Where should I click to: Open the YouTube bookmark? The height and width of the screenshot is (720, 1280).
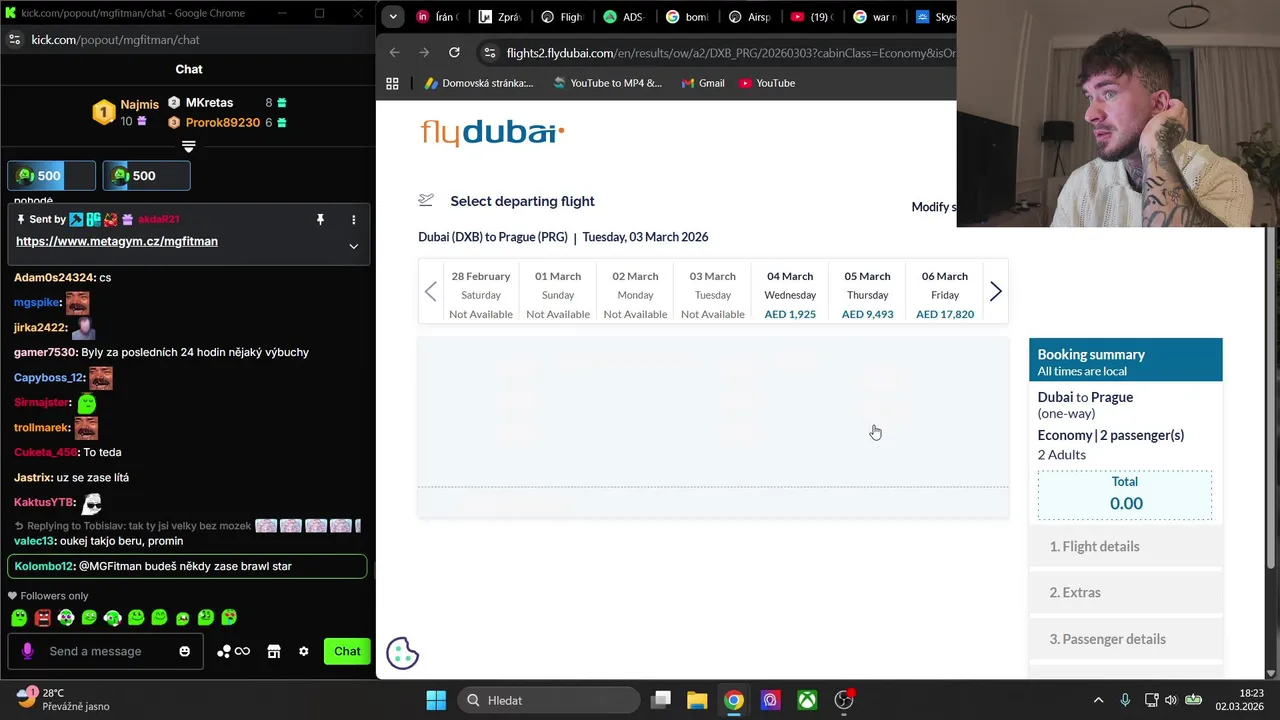point(767,83)
